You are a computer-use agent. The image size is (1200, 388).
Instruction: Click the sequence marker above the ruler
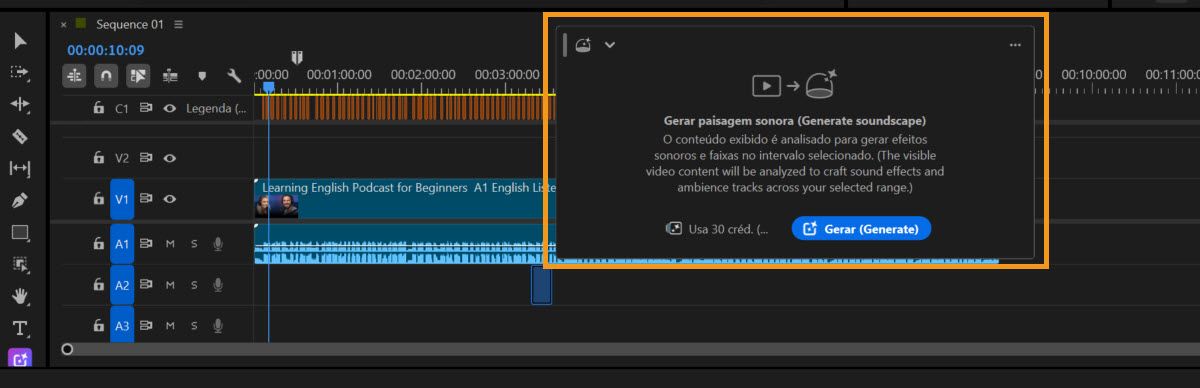point(297,57)
